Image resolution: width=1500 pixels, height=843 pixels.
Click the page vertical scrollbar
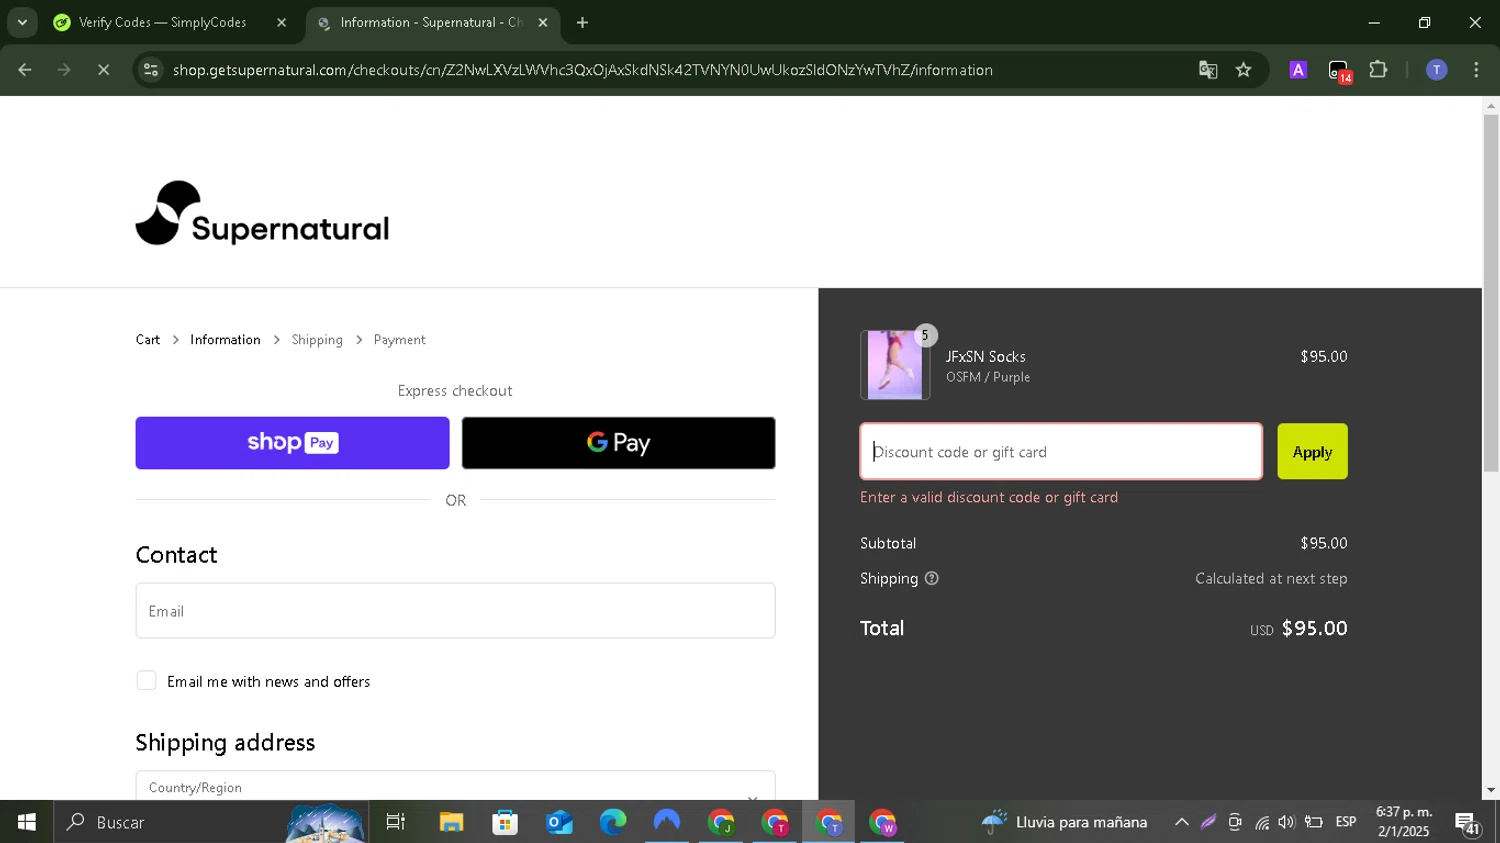pos(1491,292)
